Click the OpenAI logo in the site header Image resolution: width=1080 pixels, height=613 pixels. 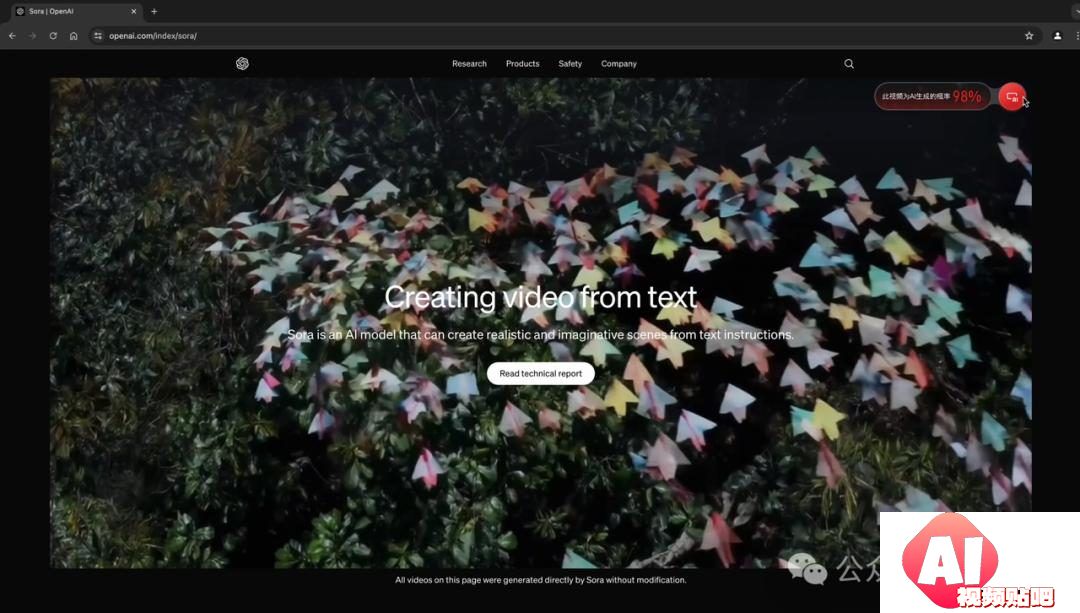pos(242,63)
